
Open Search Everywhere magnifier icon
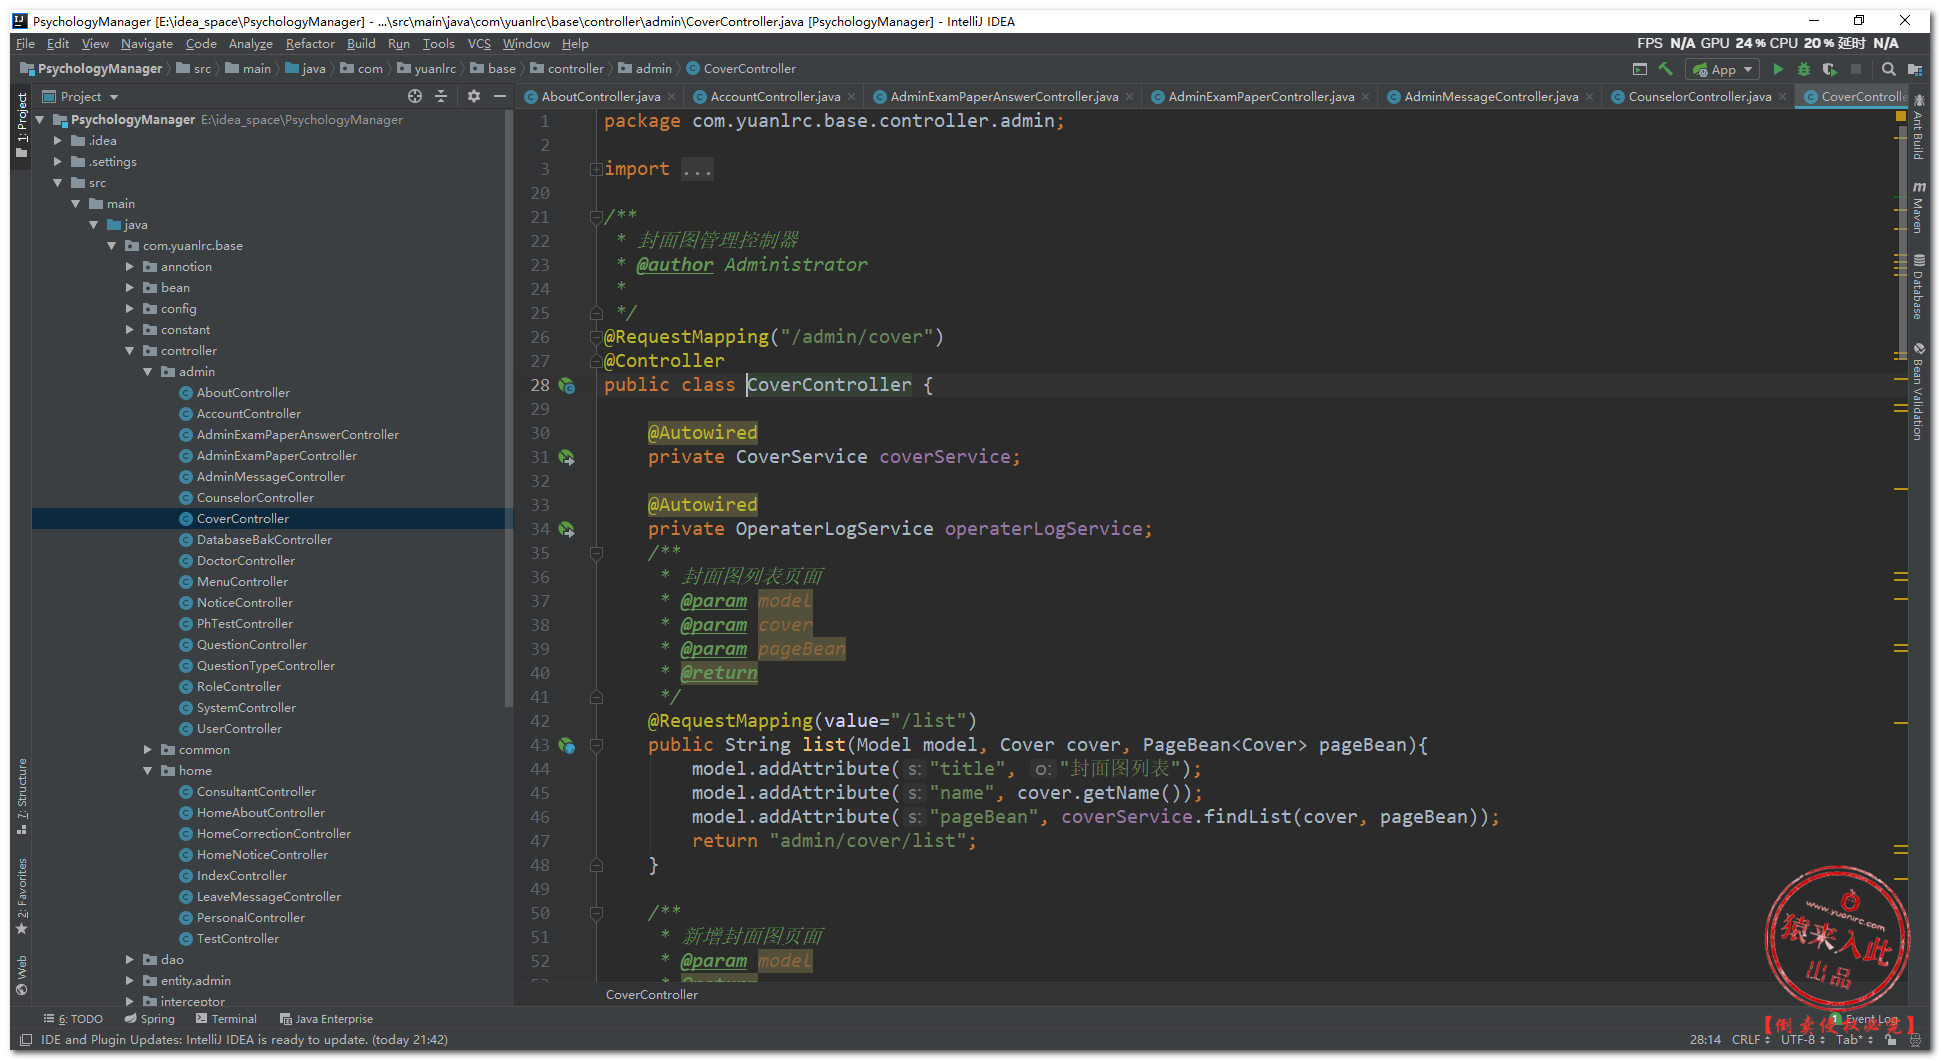pyautogui.click(x=1888, y=69)
